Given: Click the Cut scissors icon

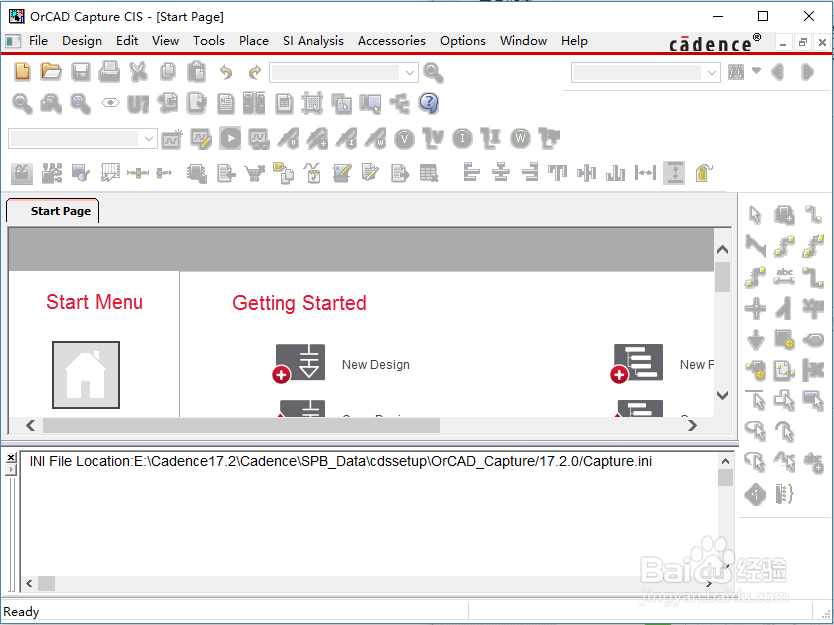Looking at the screenshot, I should pos(138,71).
